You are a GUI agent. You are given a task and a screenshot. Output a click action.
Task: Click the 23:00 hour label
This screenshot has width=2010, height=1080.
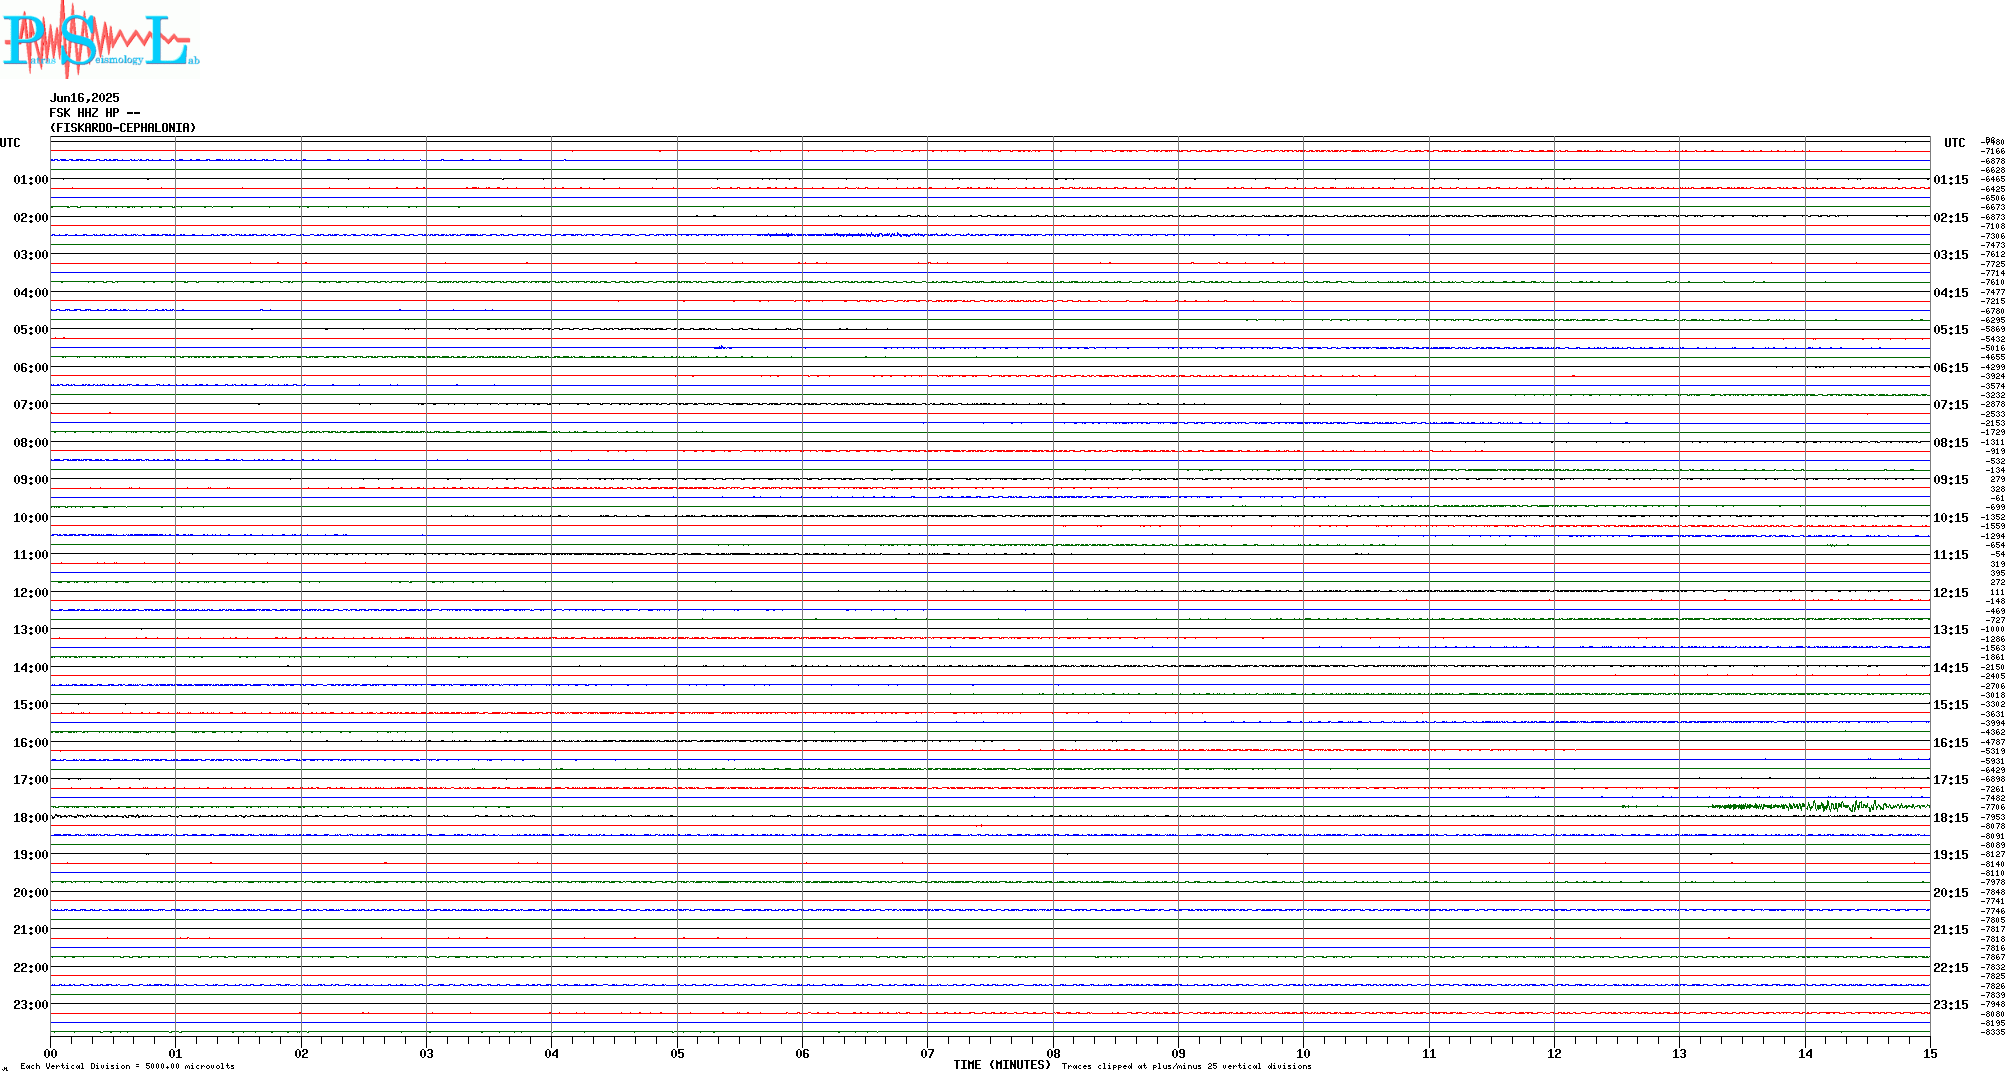point(31,1005)
